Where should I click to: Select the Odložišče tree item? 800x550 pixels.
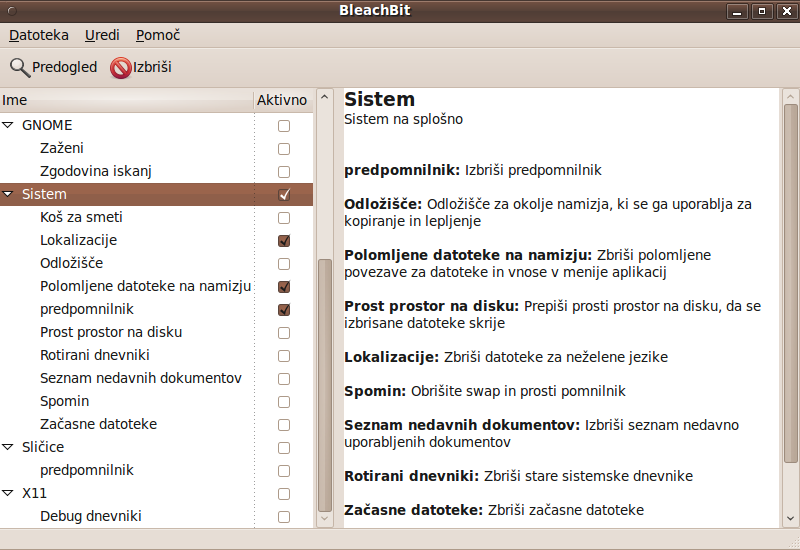(x=71, y=263)
